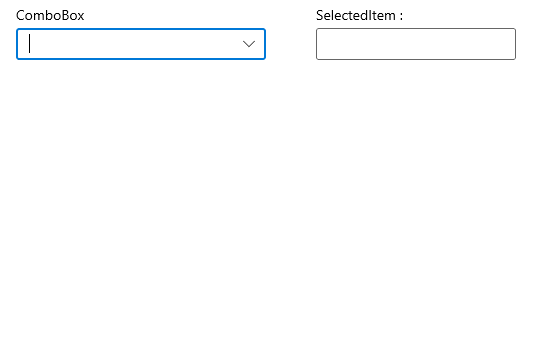547x362 pixels.
Task: Click the empty white area below SelectedItem box
Action: click(416, 209)
